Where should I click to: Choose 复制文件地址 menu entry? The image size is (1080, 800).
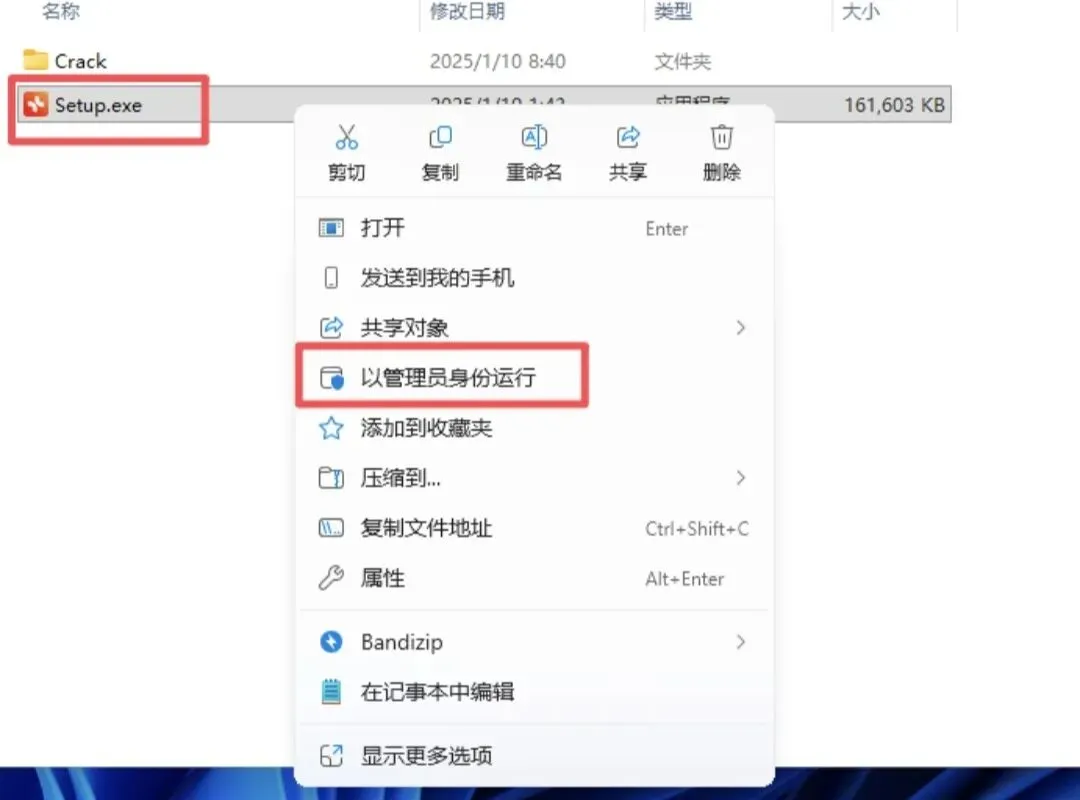point(534,528)
